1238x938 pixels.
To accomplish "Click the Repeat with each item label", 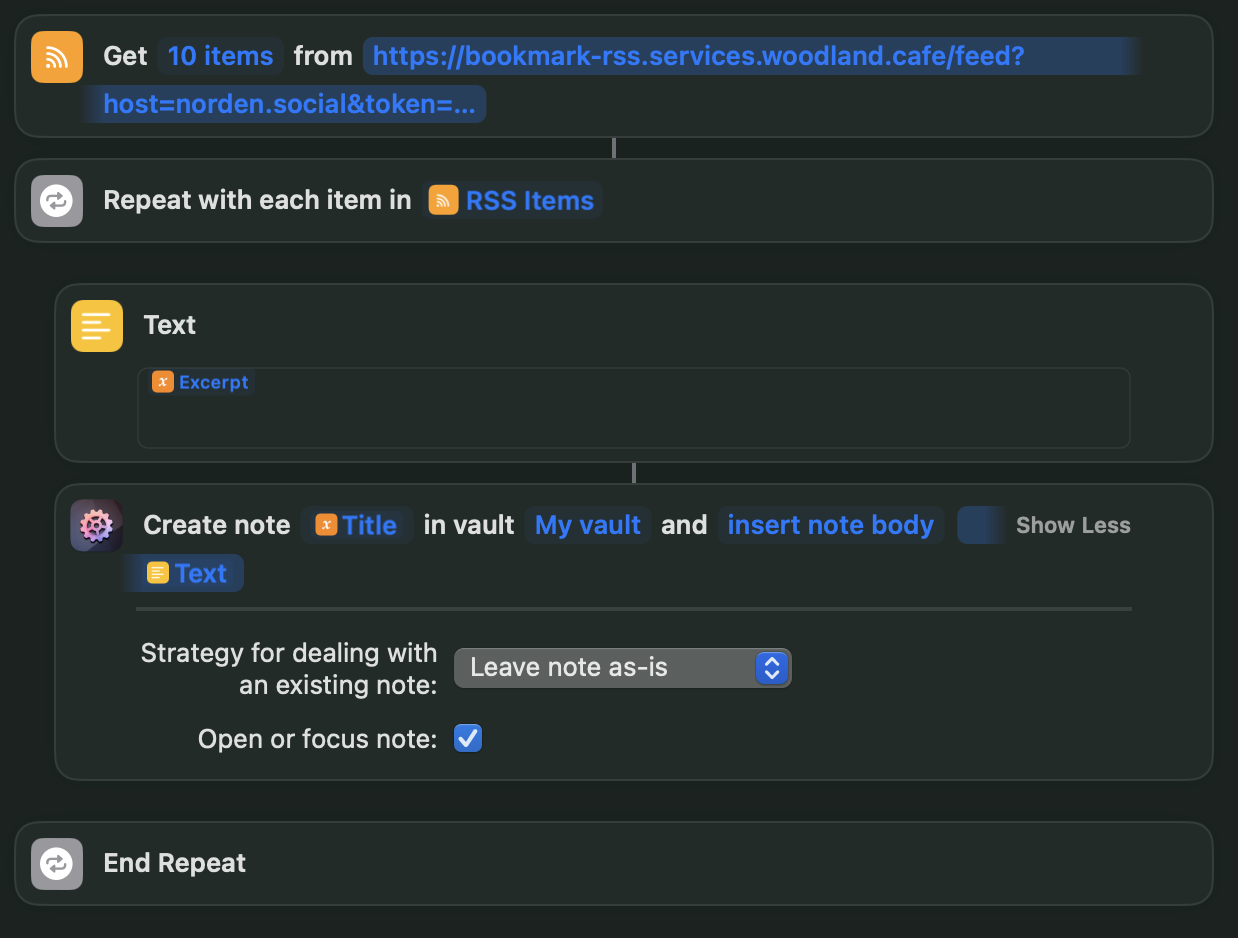I will (x=257, y=200).
